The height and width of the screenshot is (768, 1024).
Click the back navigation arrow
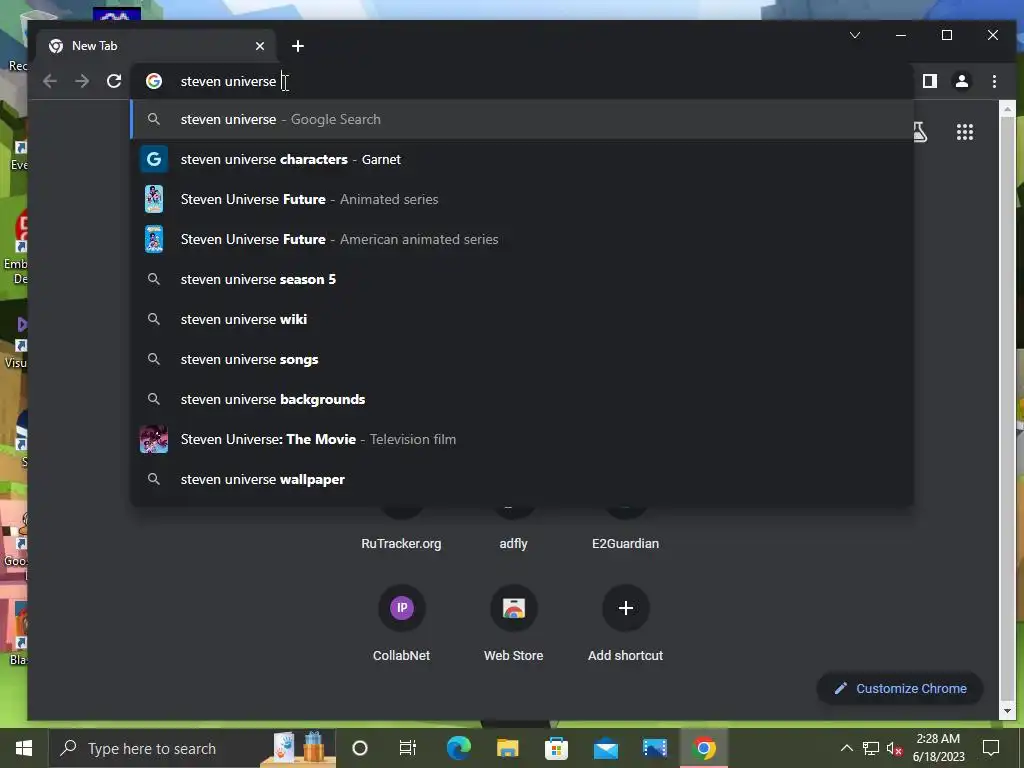50,81
